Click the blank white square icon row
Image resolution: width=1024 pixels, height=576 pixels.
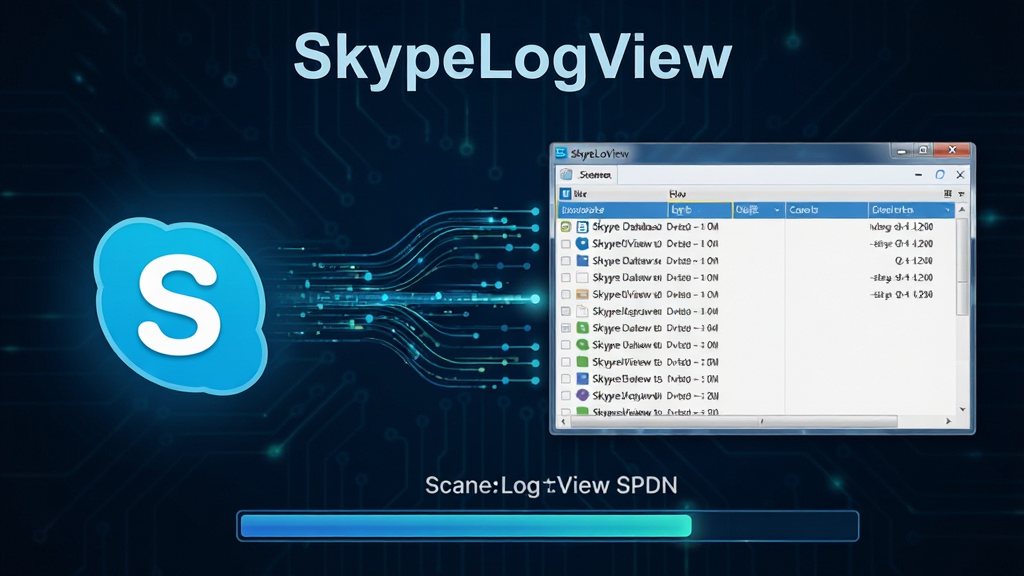point(582,278)
